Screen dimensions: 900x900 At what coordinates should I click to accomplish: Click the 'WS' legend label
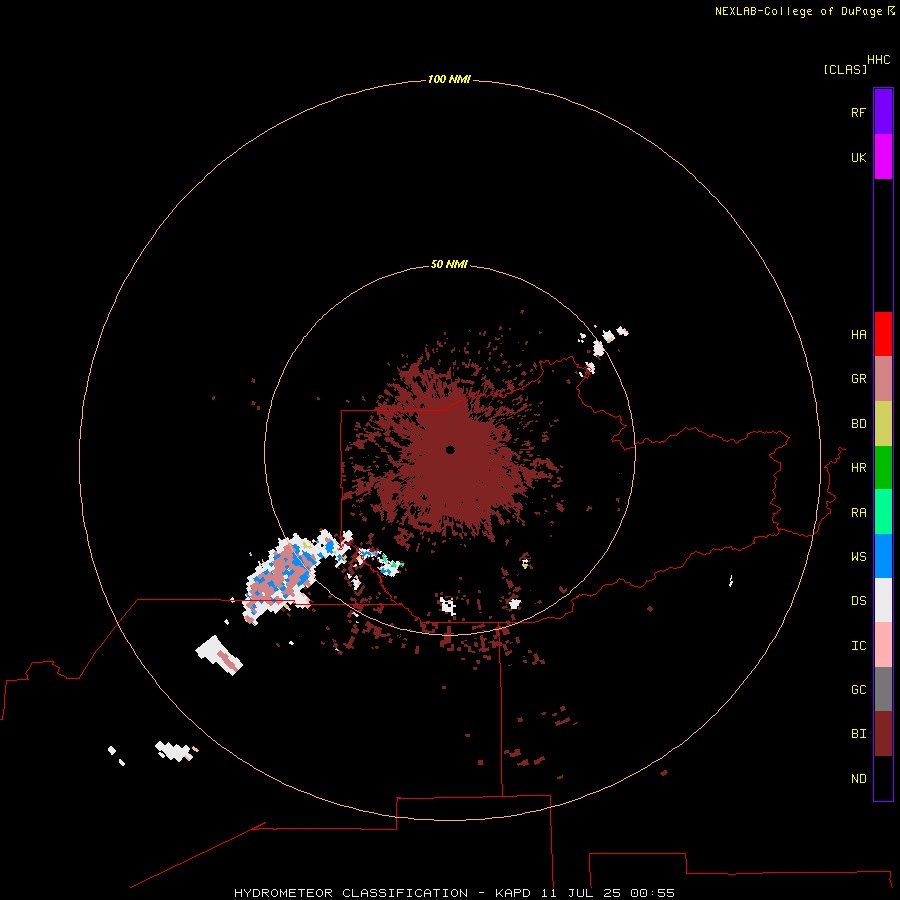click(858, 556)
